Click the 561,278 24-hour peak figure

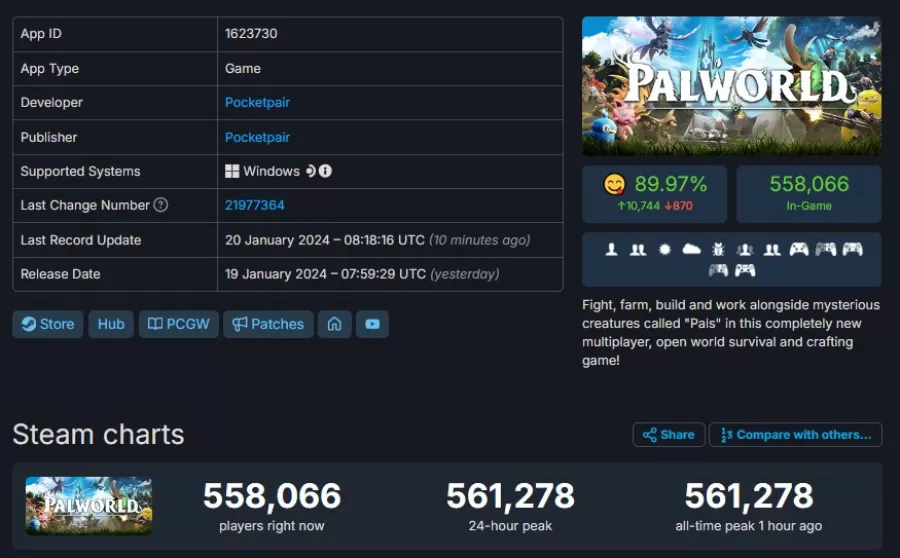pos(510,495)
